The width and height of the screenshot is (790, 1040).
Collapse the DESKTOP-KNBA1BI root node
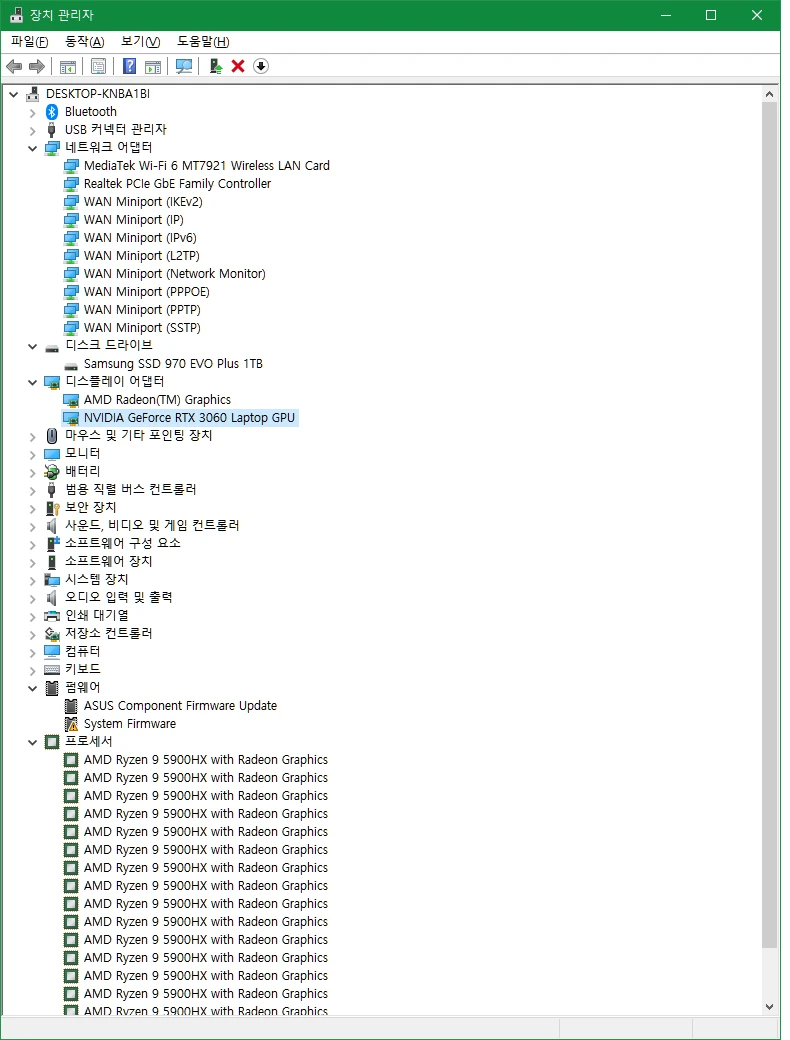click(13, 94)
